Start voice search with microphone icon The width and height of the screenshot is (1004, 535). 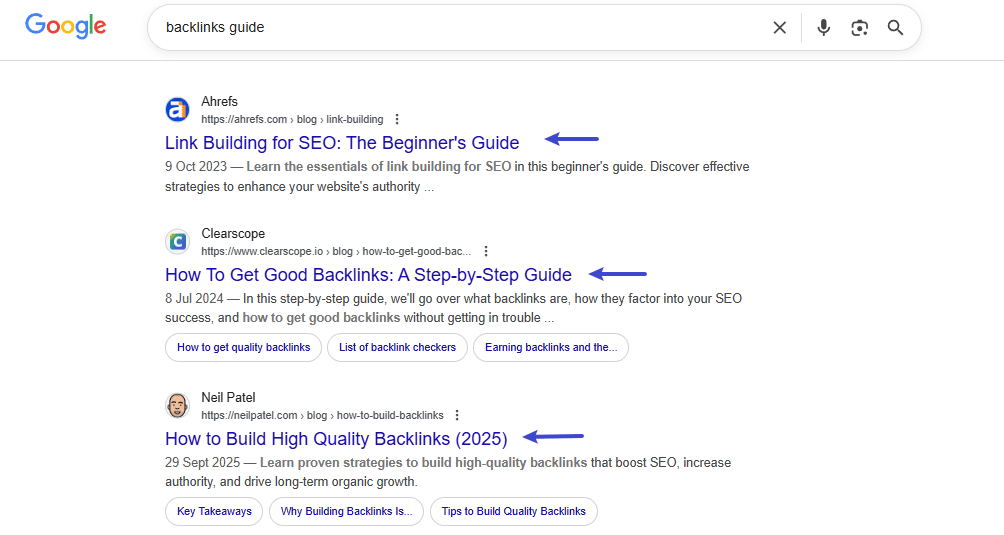click(823, 28)
